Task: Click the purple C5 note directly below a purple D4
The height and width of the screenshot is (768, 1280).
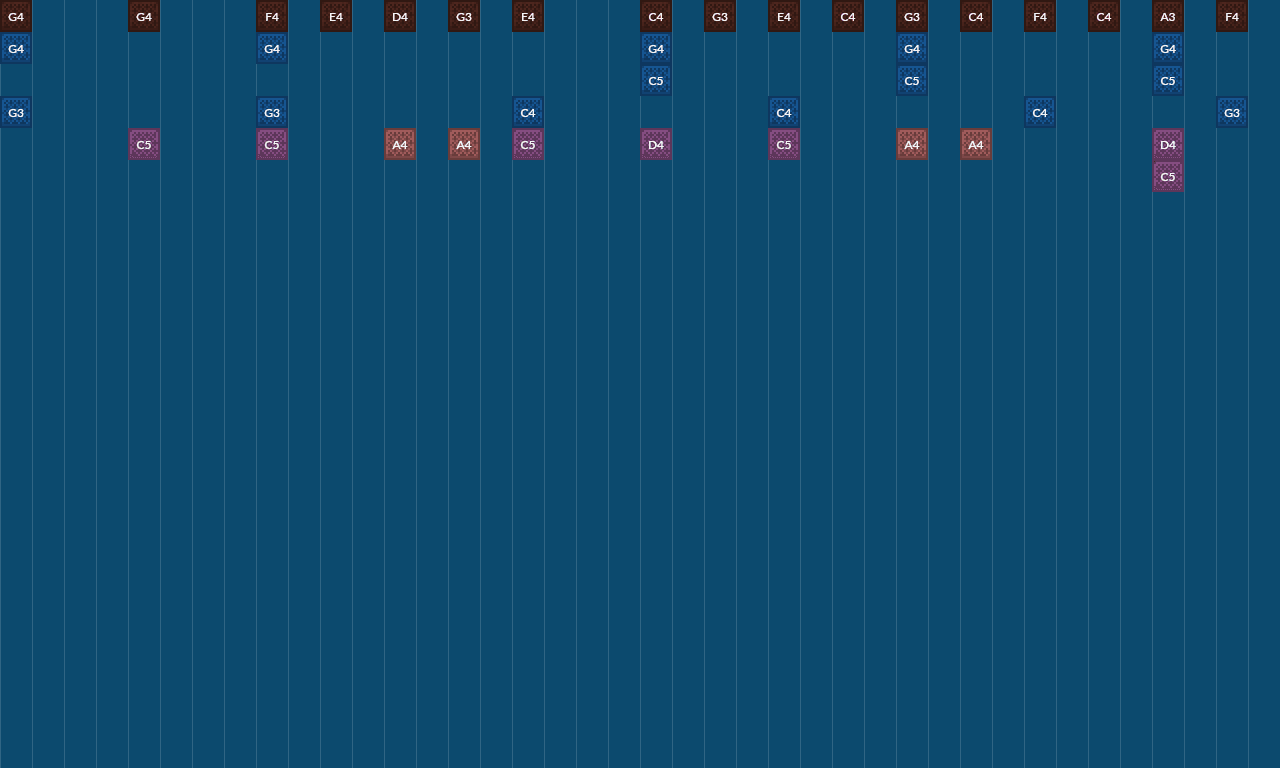Action: click(x=1168, y=176)
